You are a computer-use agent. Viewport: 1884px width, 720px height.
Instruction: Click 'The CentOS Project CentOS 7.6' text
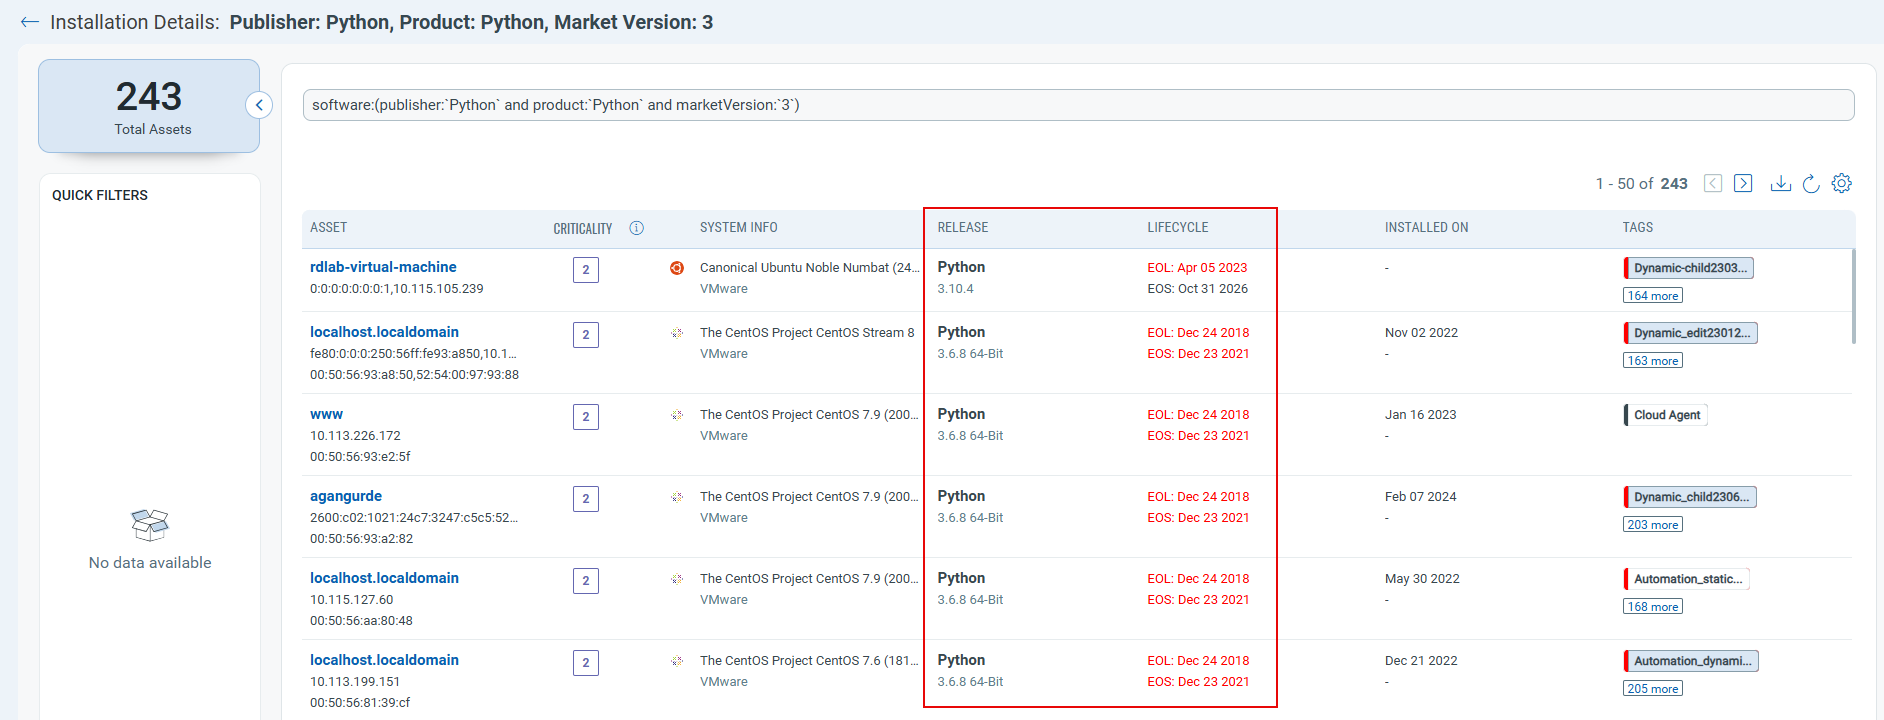coord(809,661)
